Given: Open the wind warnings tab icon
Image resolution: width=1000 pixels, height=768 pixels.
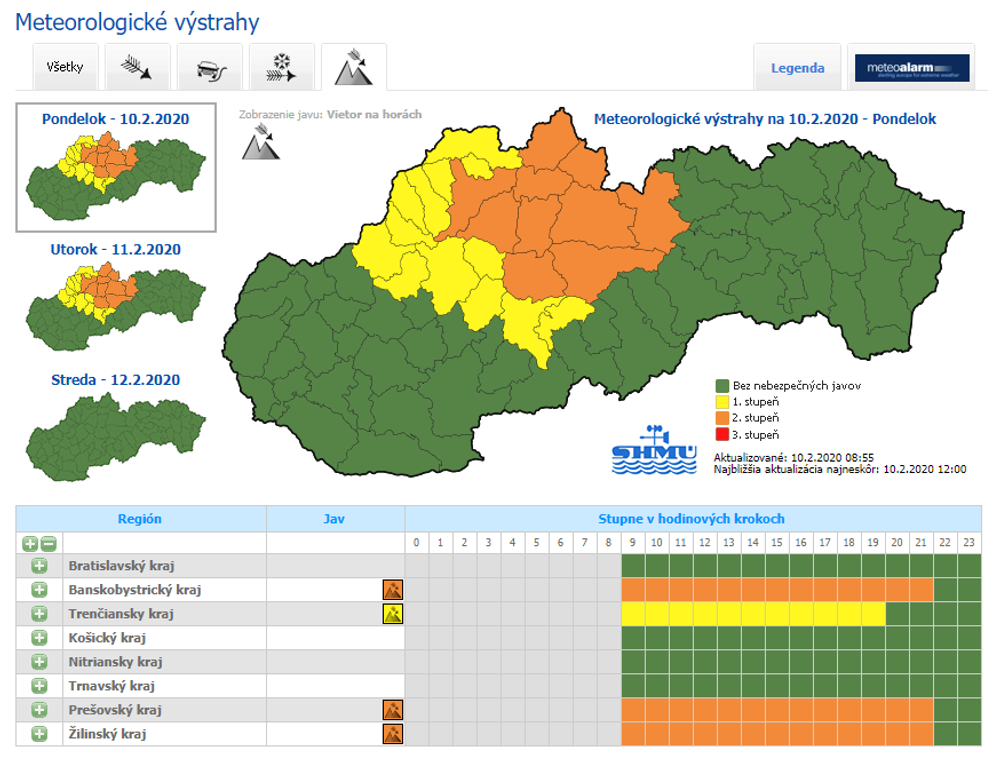Looking at the screenshot, I should (136, 68).
